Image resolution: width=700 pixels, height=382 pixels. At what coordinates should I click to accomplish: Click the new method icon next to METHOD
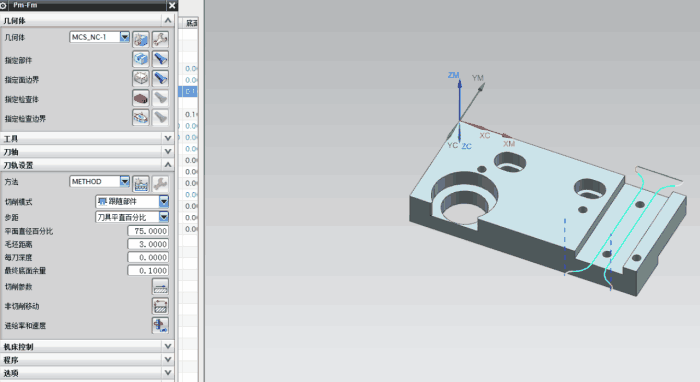[141, 183]
